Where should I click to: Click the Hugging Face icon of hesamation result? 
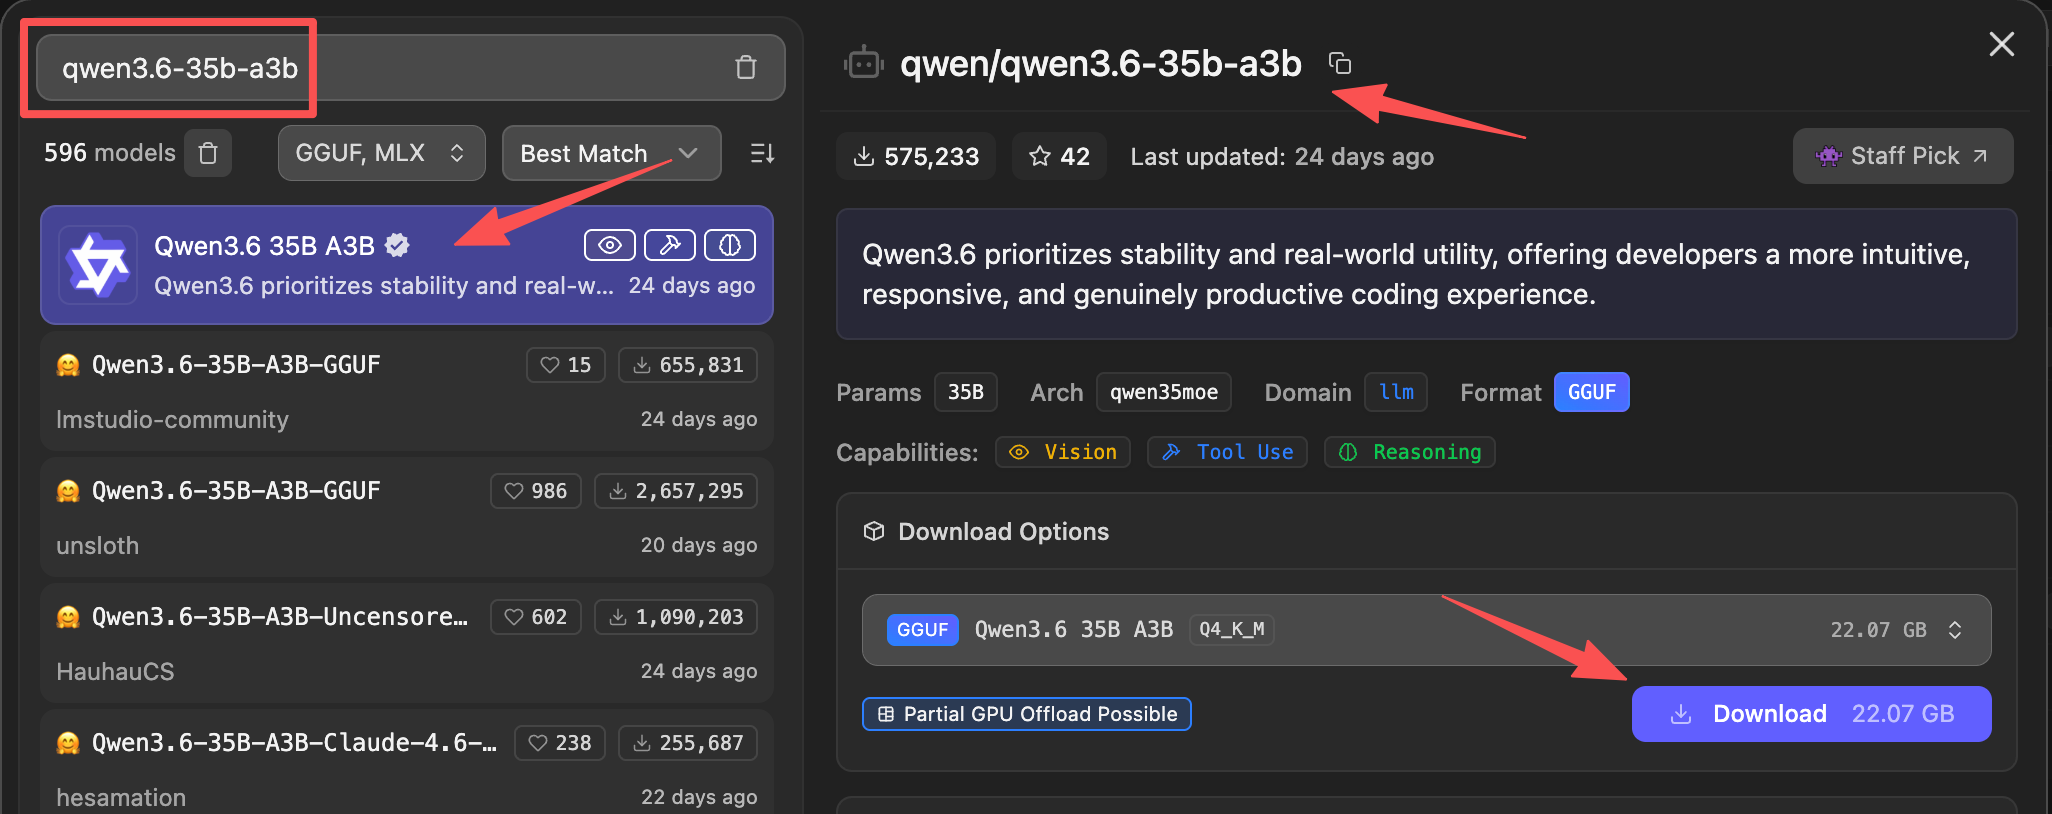click(68, 743)
